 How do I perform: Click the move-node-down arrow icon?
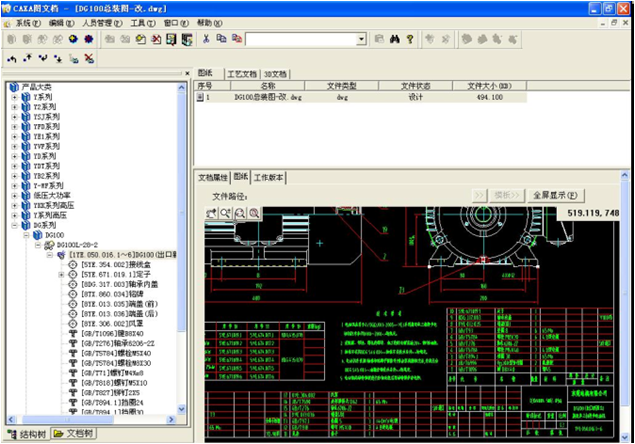[x=58, y=59]
